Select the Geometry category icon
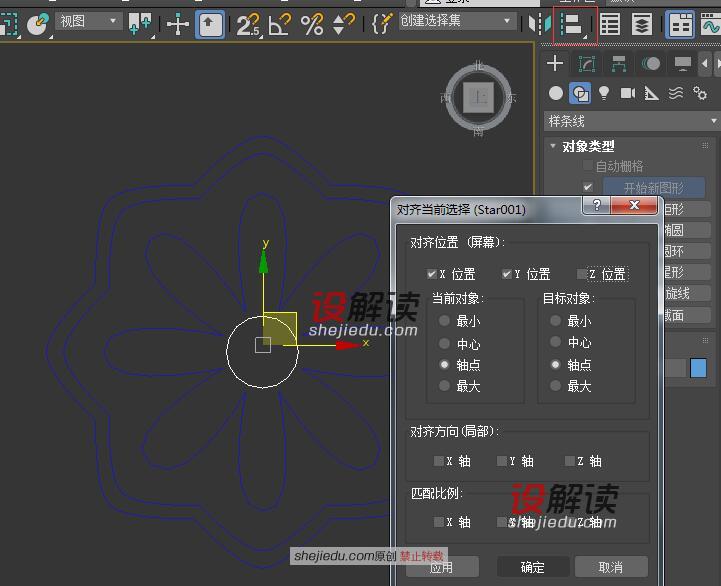721x586 pixels. coord(555,93)
